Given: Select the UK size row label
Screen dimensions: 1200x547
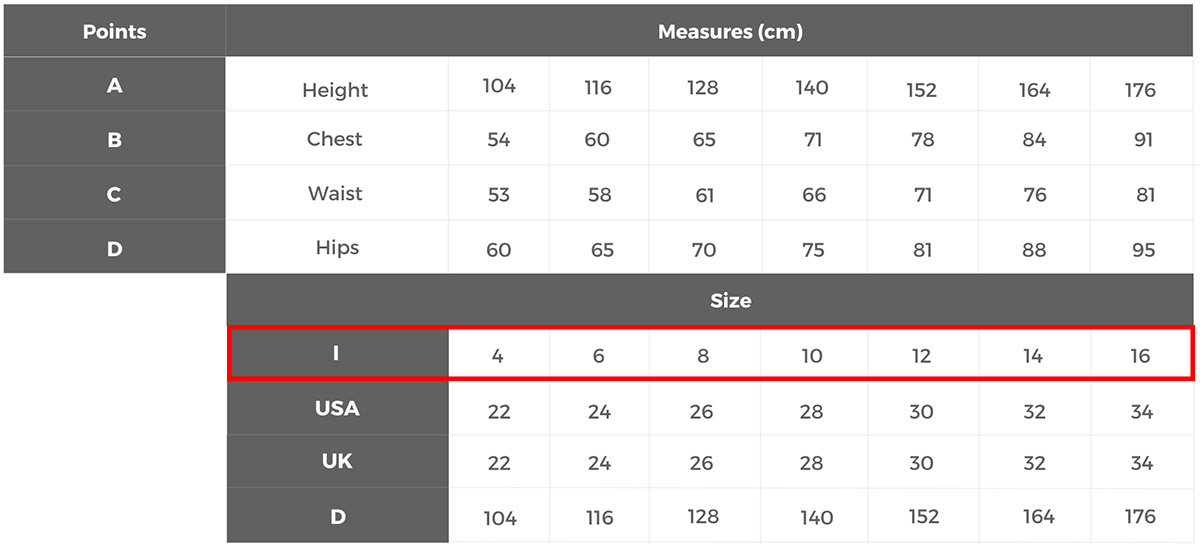Looking at the screenshot, I should point(337,462).
